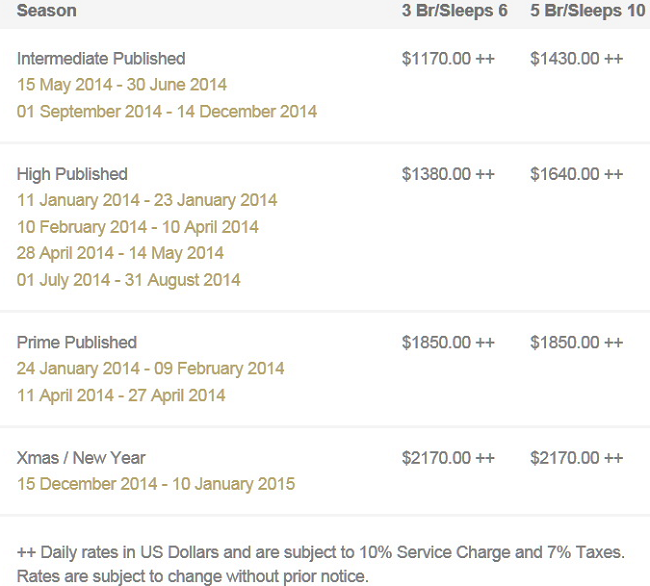Open 28 April 2014 - 14 May 2014 dates
This screenshot has height=586, width=650.
point(120,253)
